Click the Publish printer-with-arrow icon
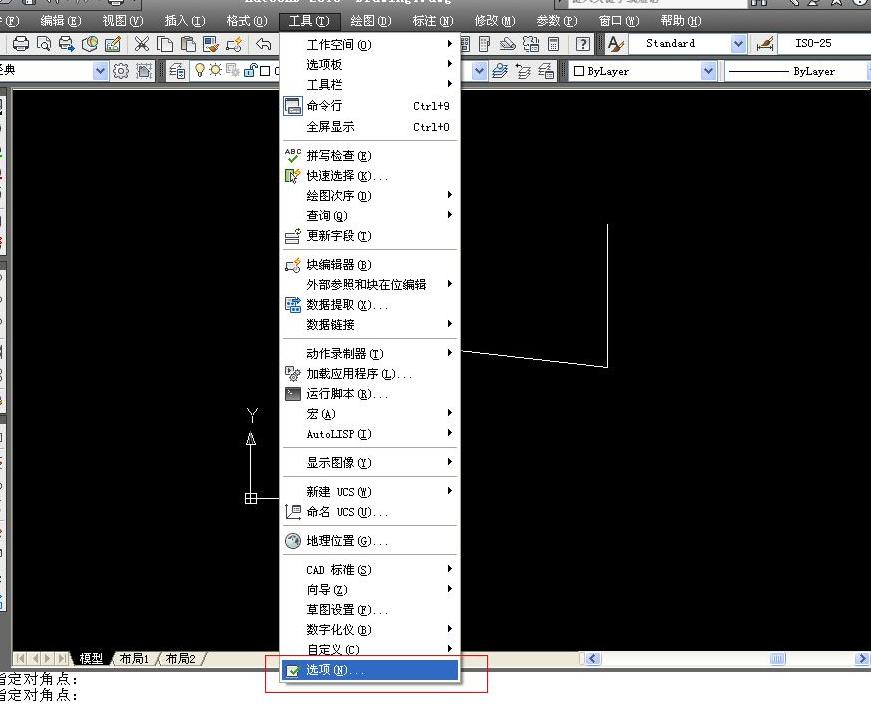This screenshot has height=710, width=871. pos(66,43)
